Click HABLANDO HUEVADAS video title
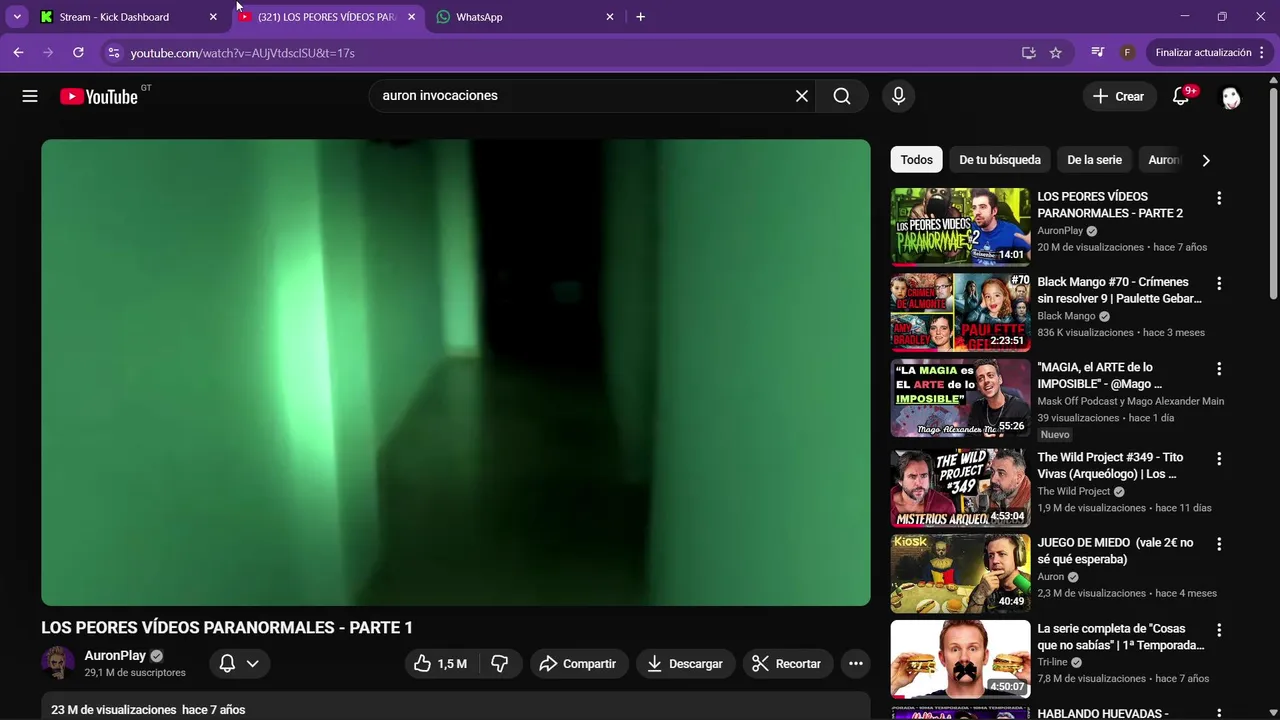Screen dimensions: 1280x720 [1103, 714]
